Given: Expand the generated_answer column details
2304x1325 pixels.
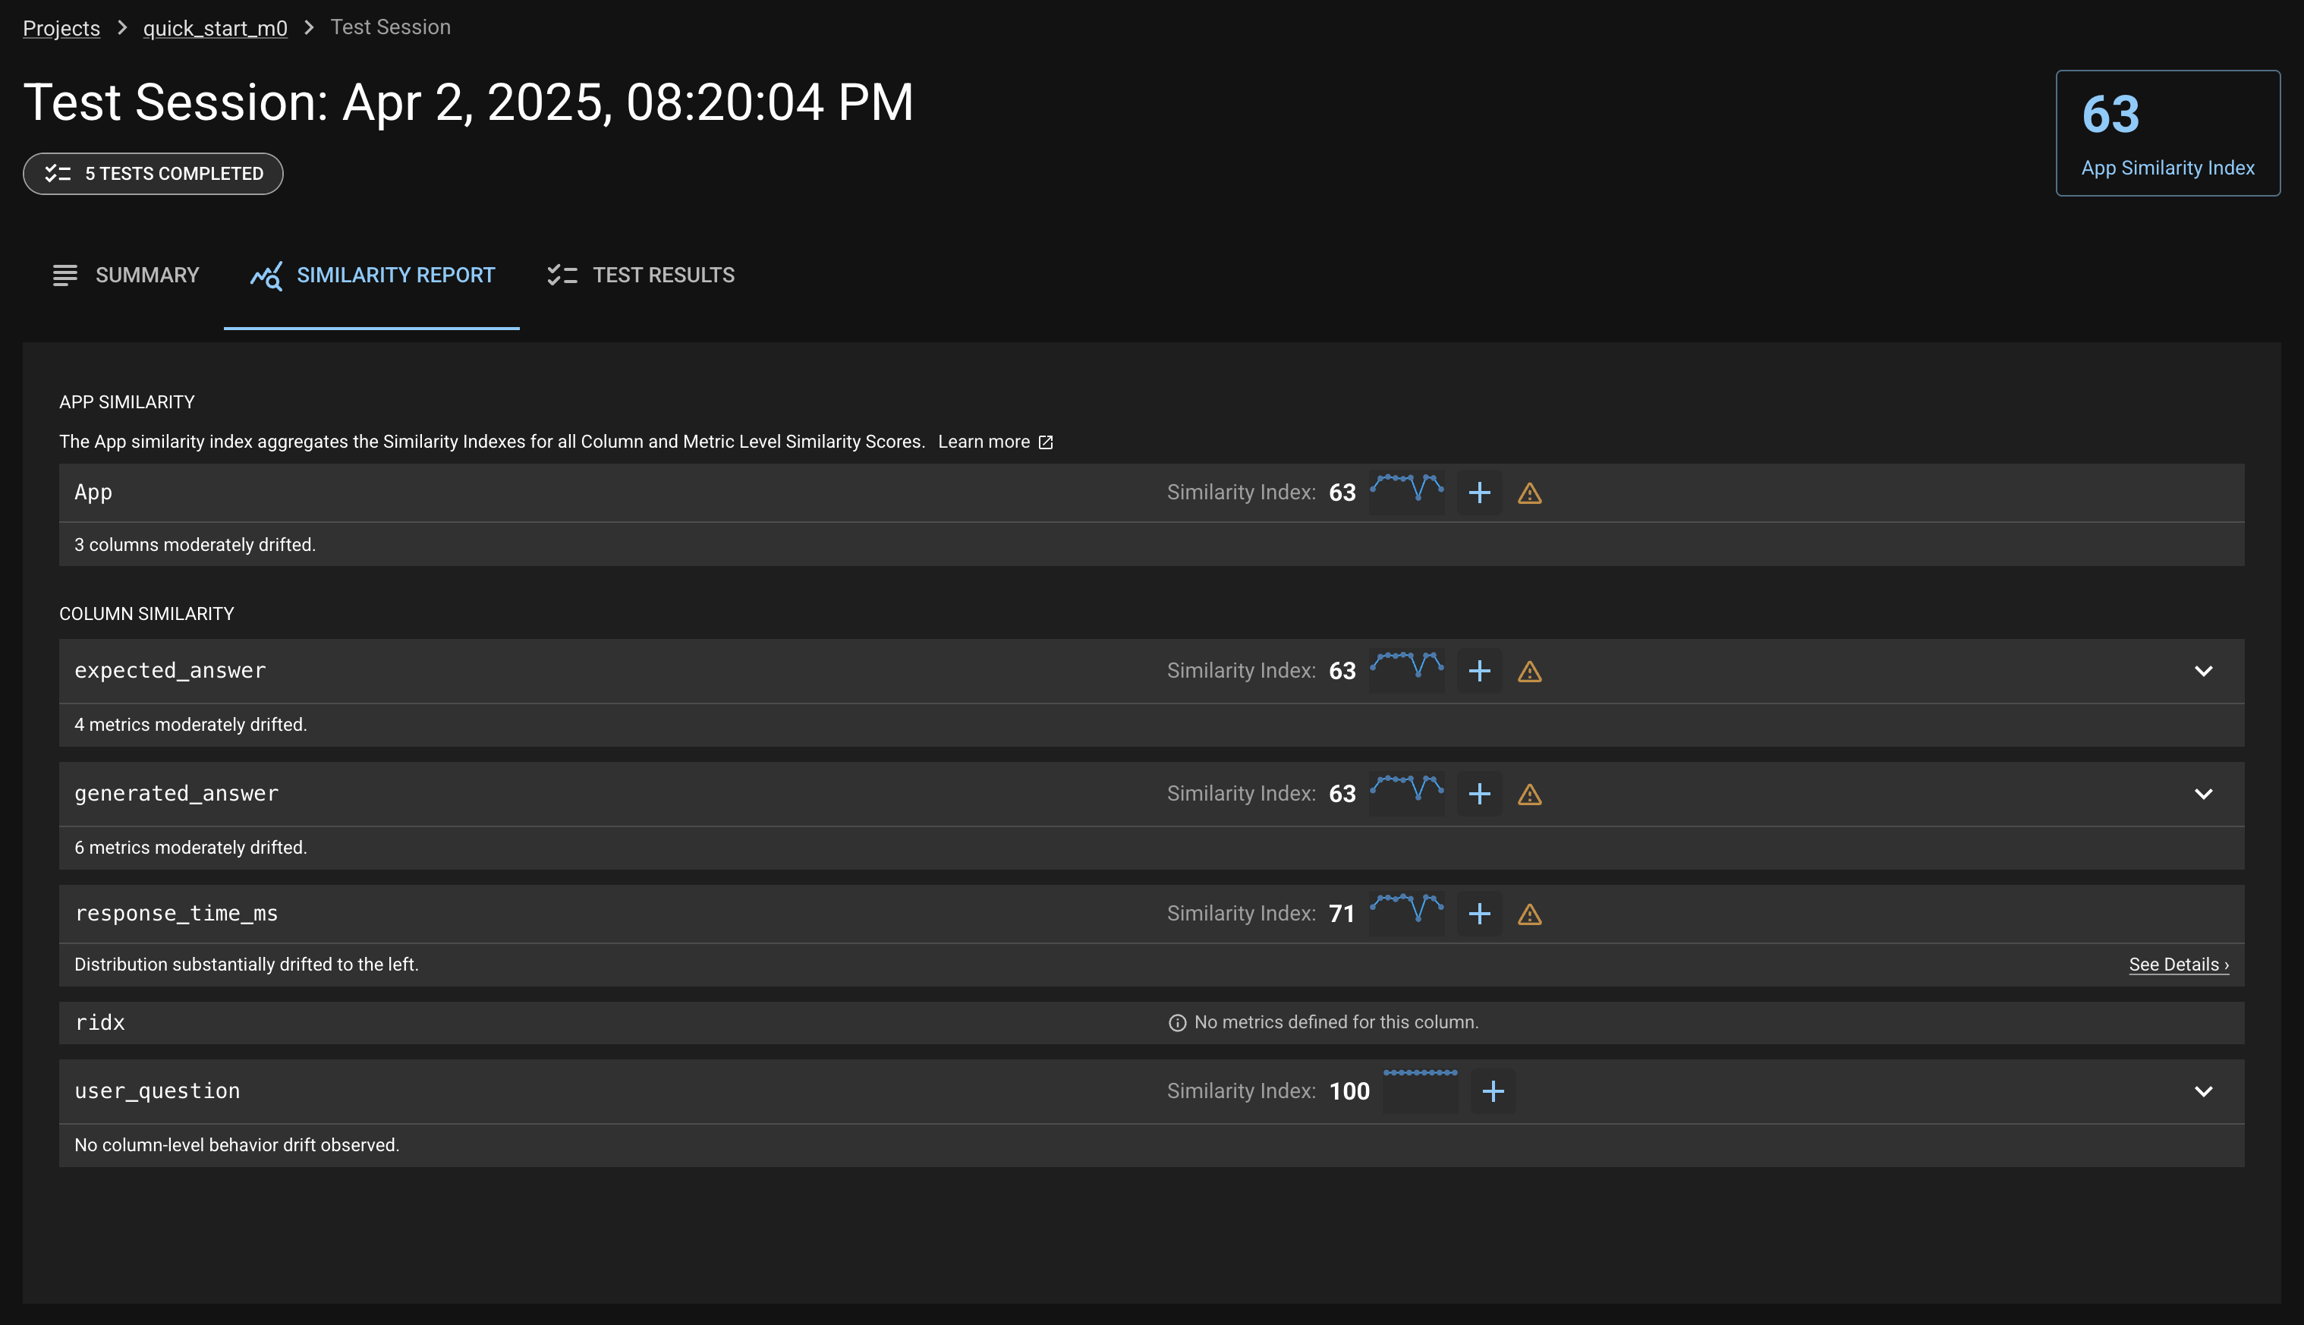Looking at the screenshot, I should click(2203, 794).
